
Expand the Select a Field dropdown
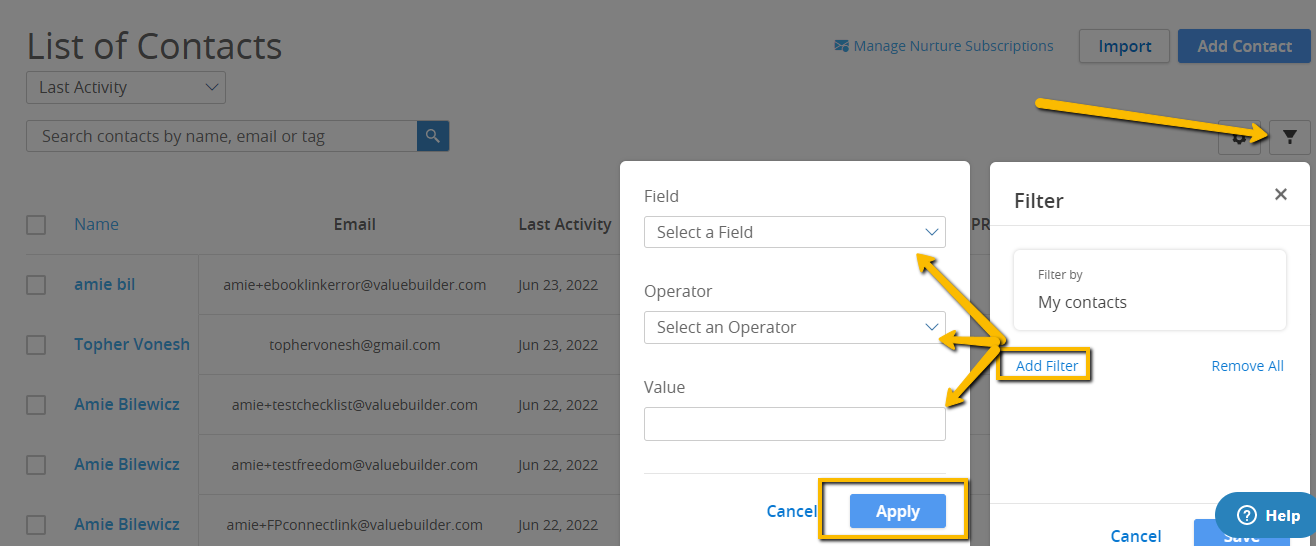pos(795,232)
